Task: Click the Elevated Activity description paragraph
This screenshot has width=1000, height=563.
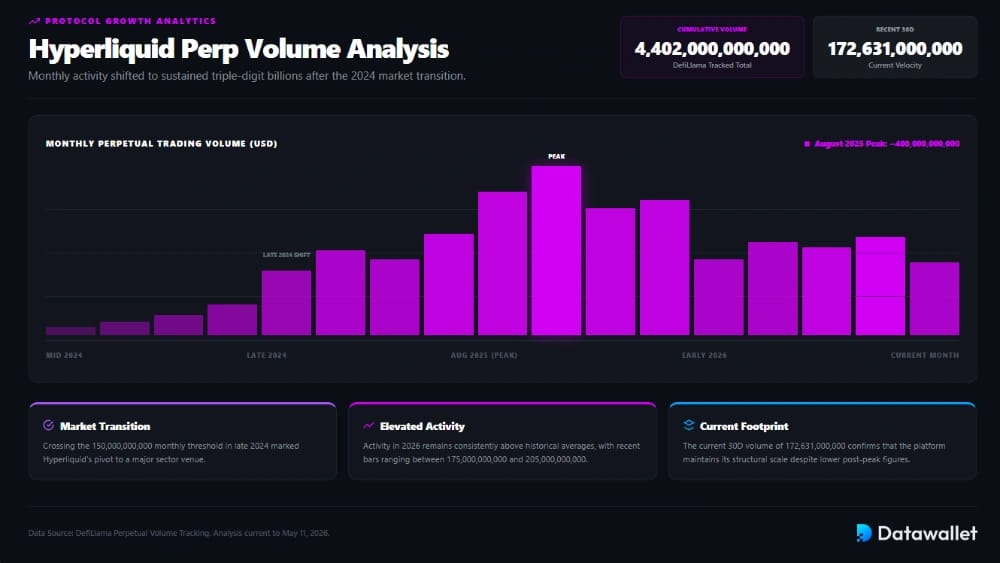Action: (501, 453)
